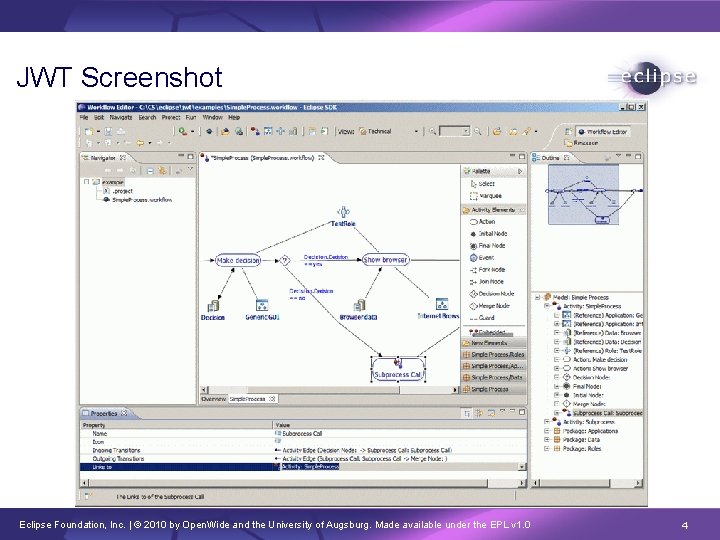Choose the Final Node palette element
720x540 pixels.
[488, 246]
